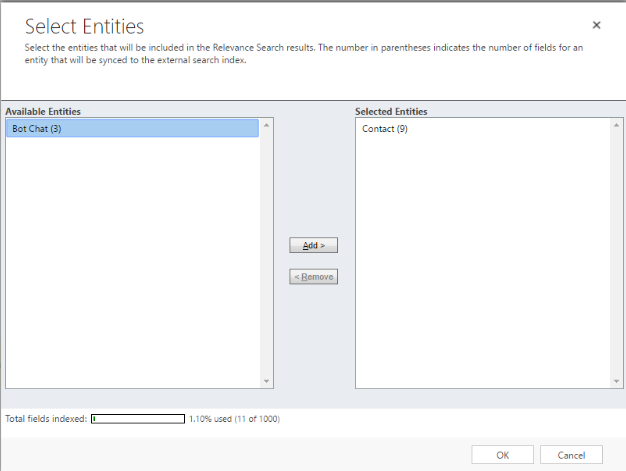
Task: Click Selected Entities list down scroll arrow
Action: point(616,382)
